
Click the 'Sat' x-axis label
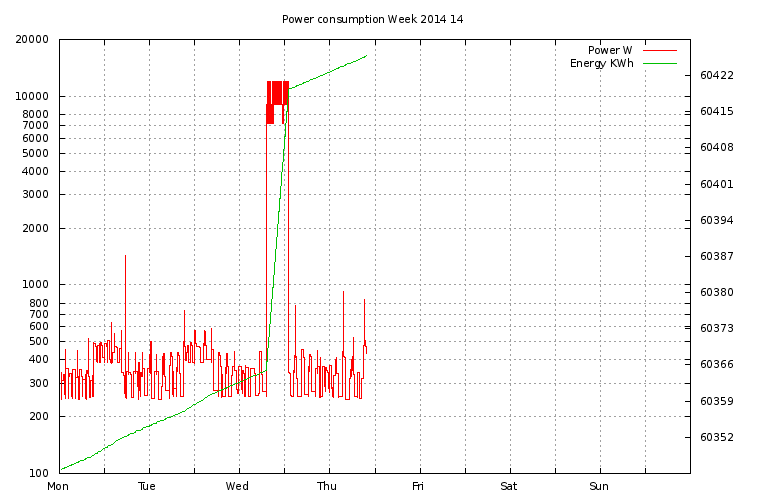[508, 486]
